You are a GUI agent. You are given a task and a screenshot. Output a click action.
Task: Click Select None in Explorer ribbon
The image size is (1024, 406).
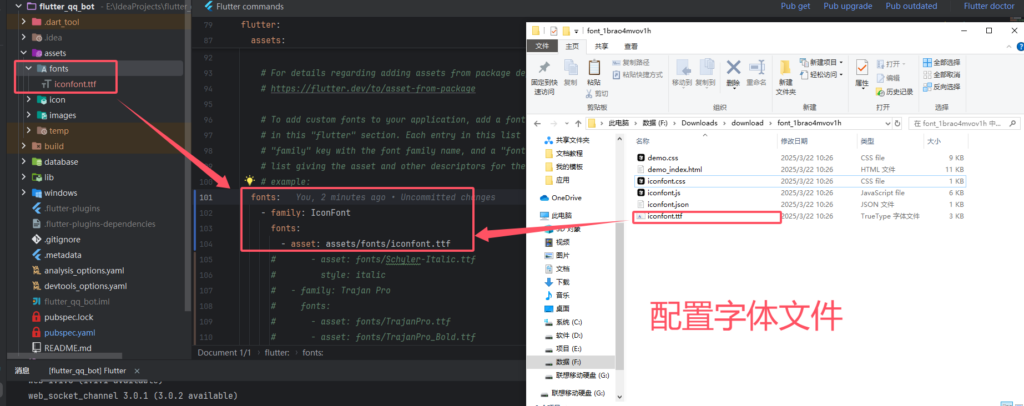pos(941,74)
